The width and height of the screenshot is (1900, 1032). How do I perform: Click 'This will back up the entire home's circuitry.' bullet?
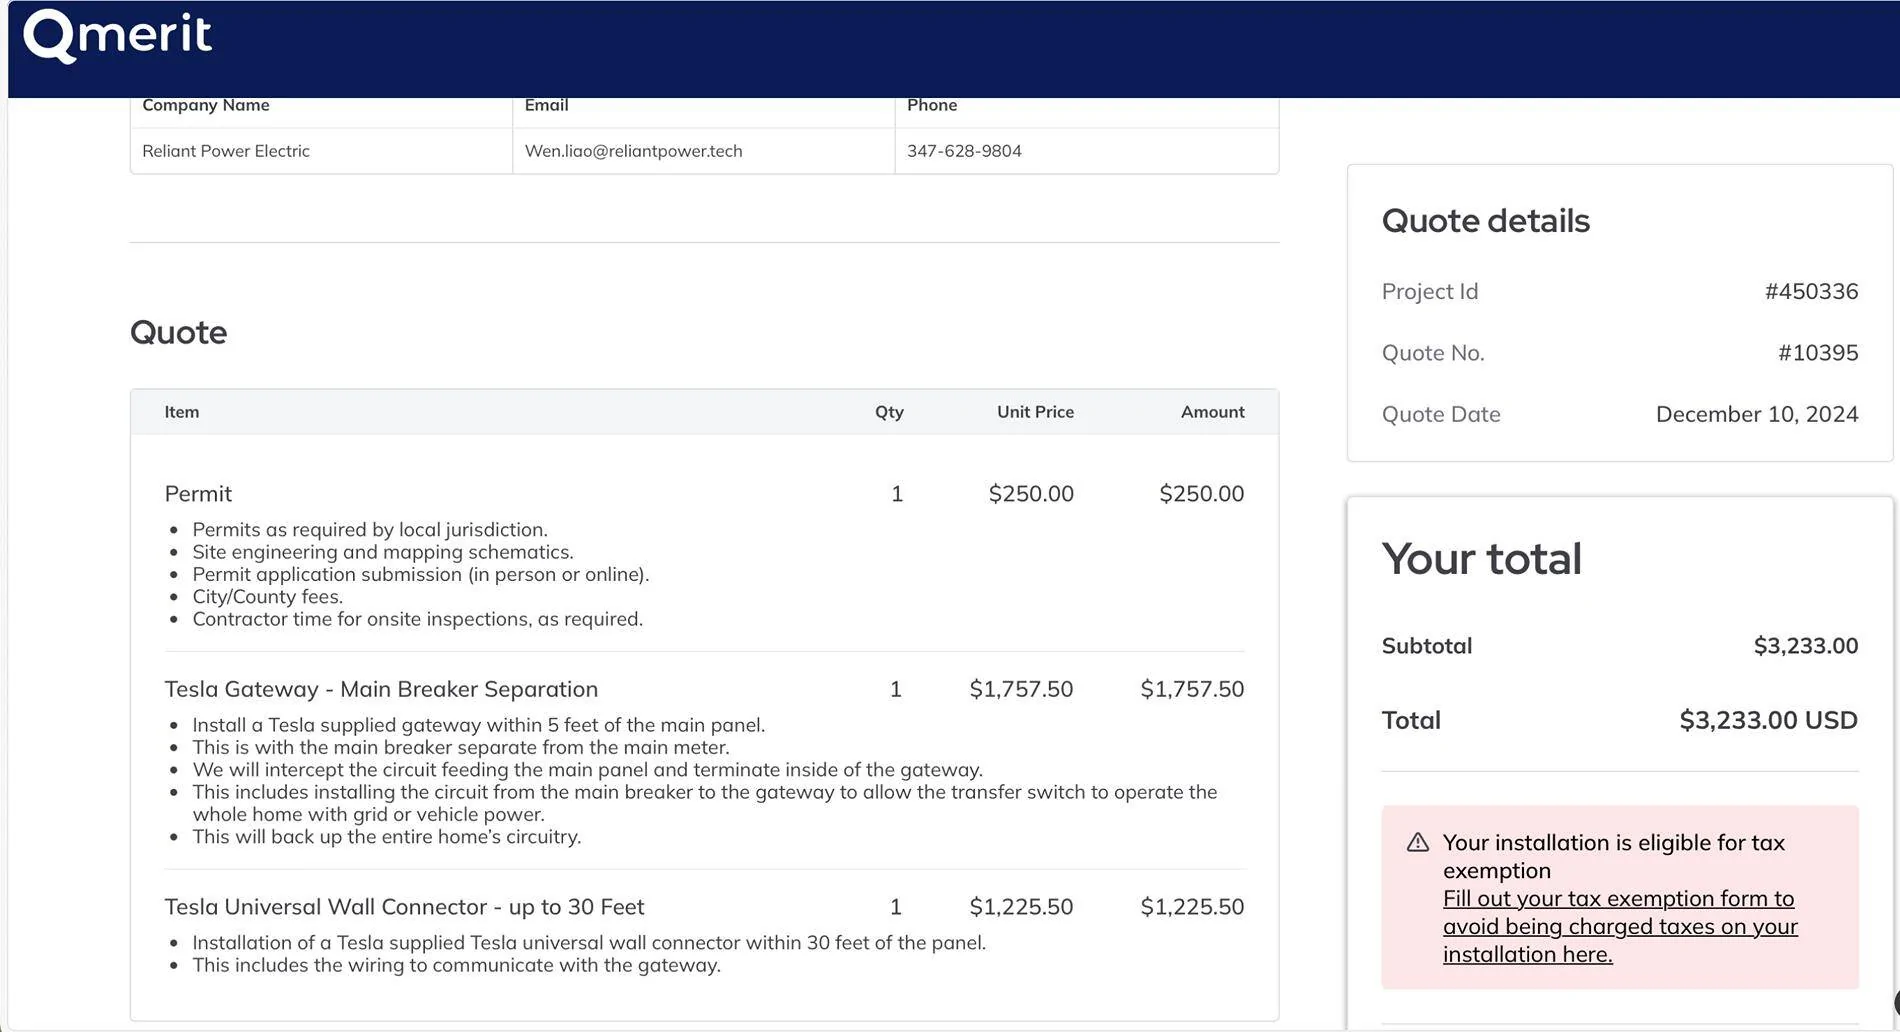(386, 837)
